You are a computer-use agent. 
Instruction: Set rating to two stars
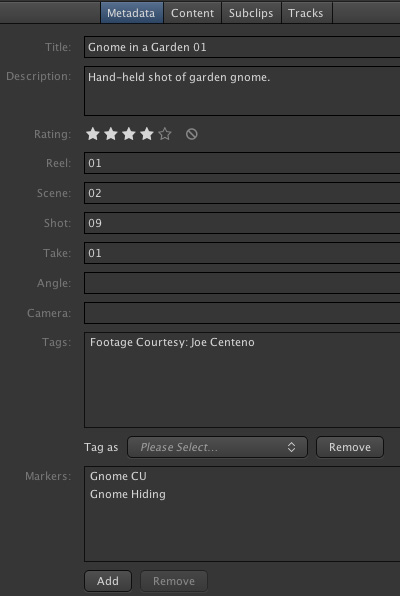pyautogui.click(x=111, y=134)
